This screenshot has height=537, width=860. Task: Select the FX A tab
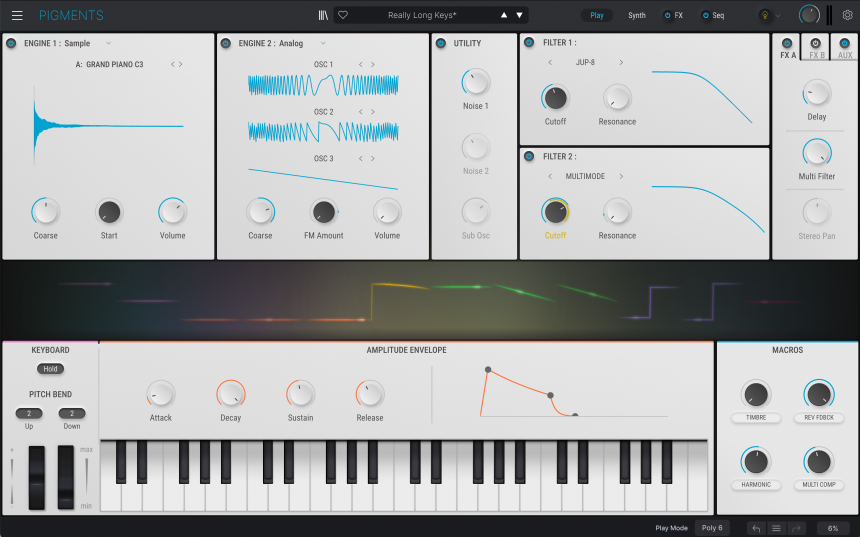[x=788, y=55]
